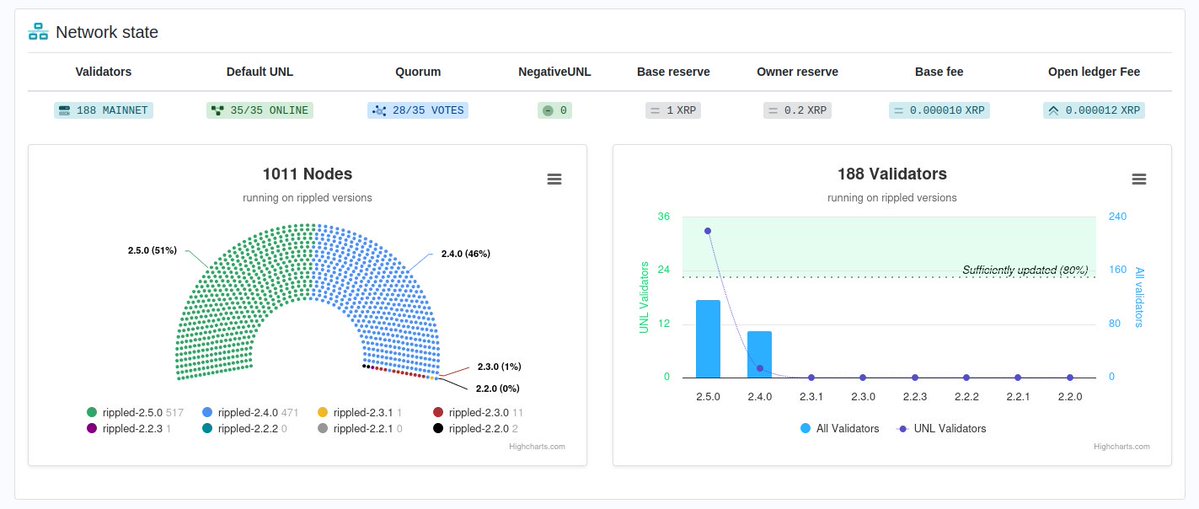Open Highcharts.com link under Validators chart
This screenshot has height=509, width=1199.
(1122, 446)
